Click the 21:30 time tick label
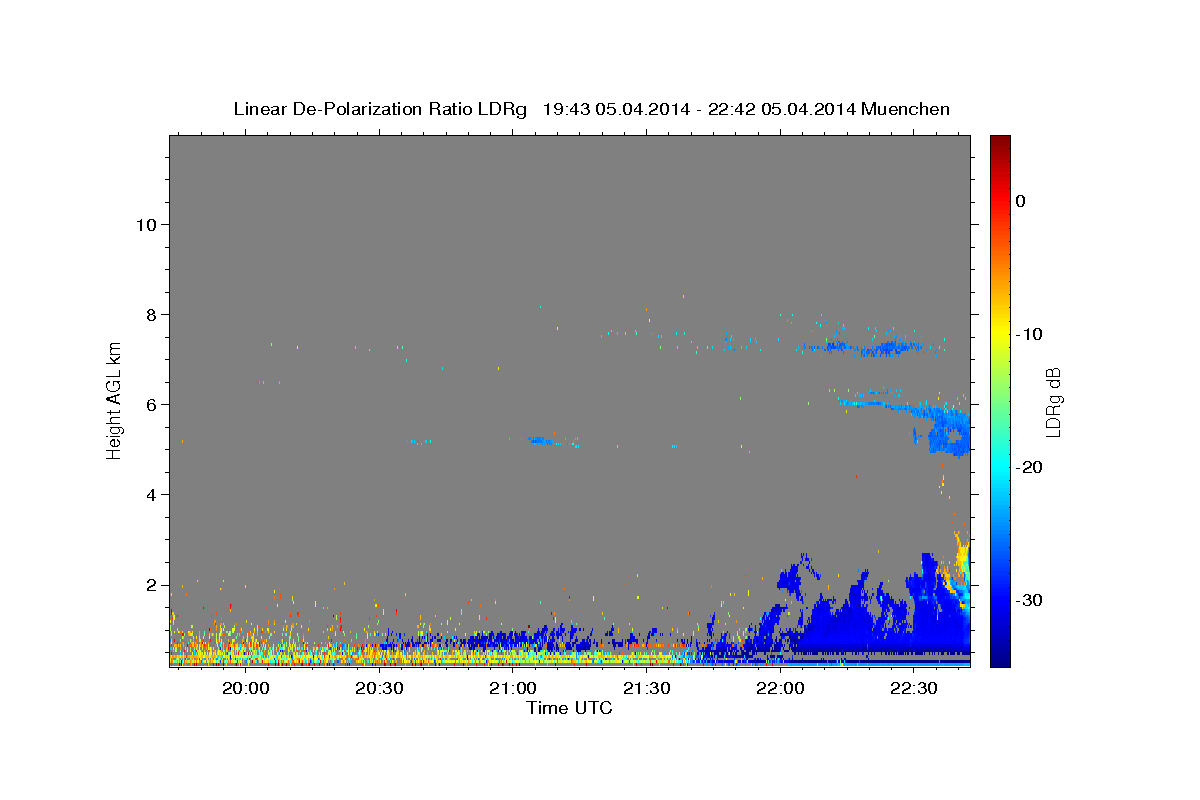 click(x=647, y=689)
